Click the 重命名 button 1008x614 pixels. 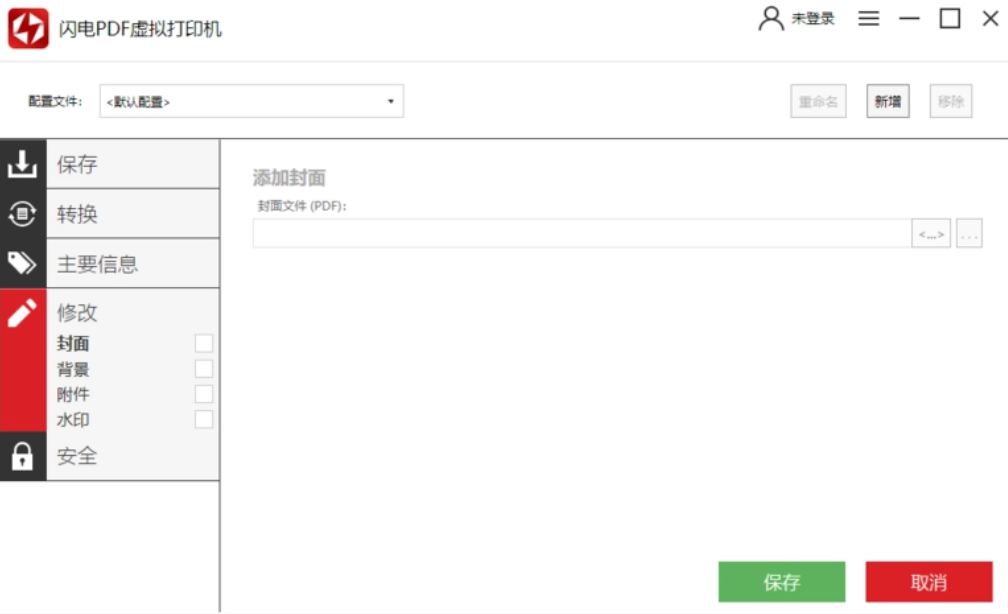[x=818, y=101]
